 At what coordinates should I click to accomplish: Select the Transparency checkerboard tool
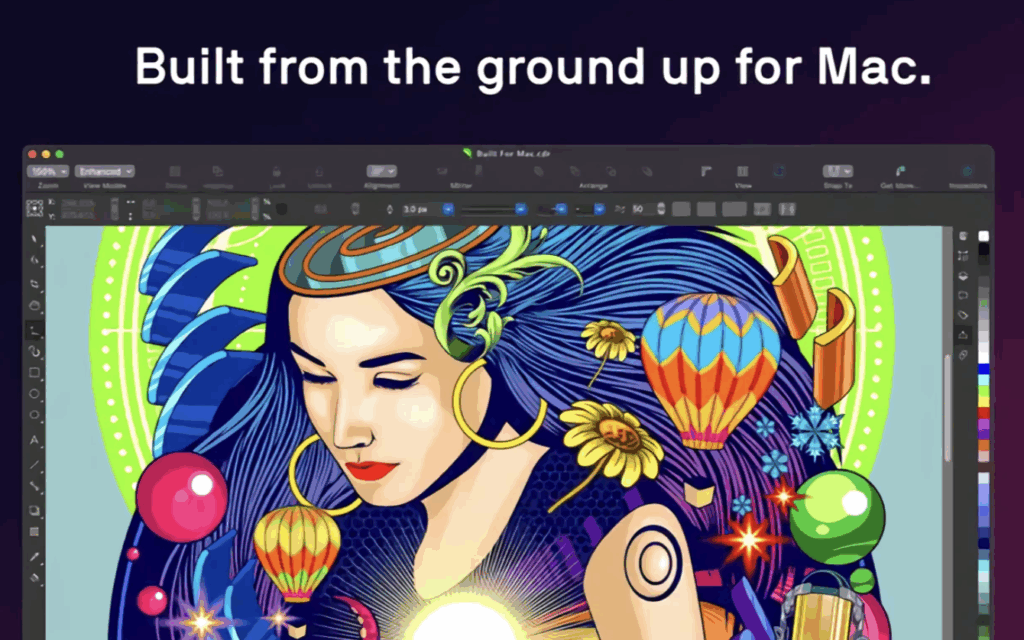tap(34, 532)
